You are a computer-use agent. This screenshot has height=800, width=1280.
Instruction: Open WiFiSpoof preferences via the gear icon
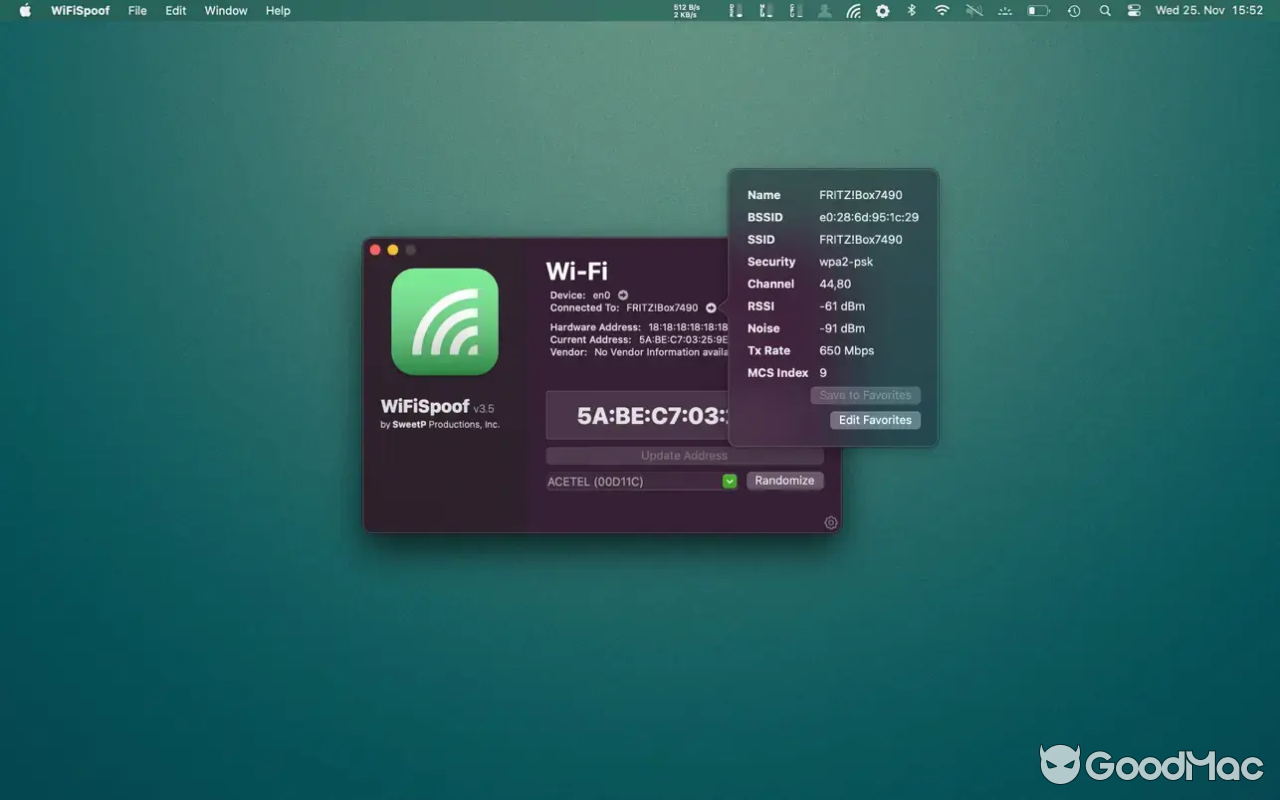pyautogui.click(x=830, y=522)
